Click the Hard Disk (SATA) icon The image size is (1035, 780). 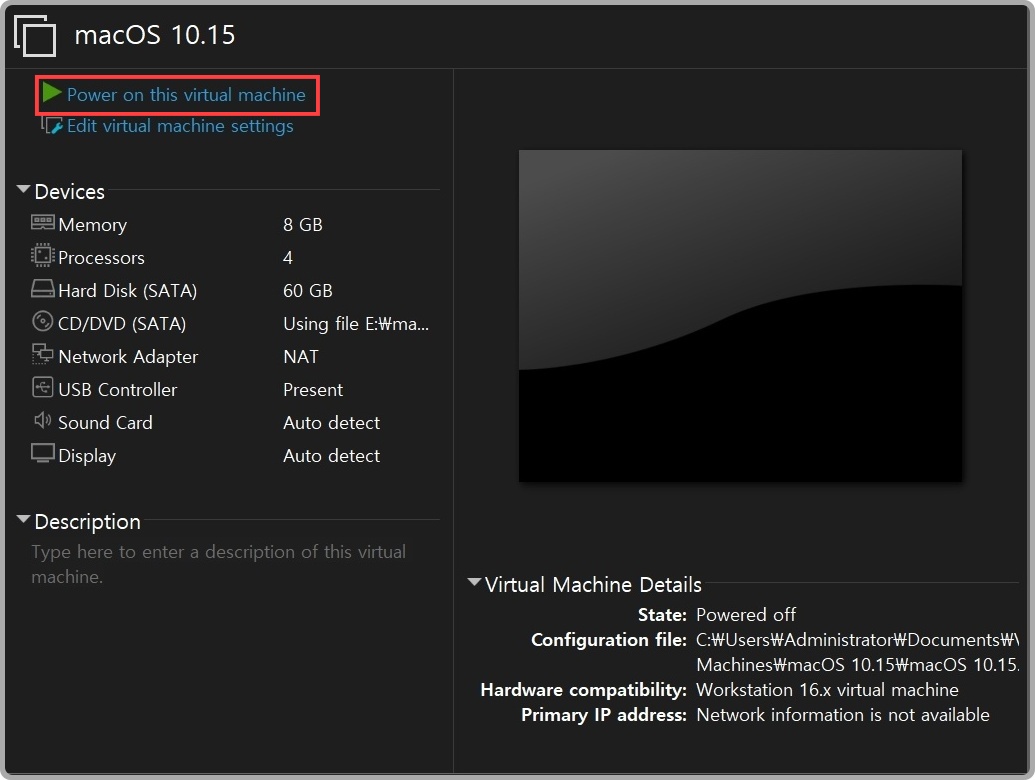pos(43,289)
